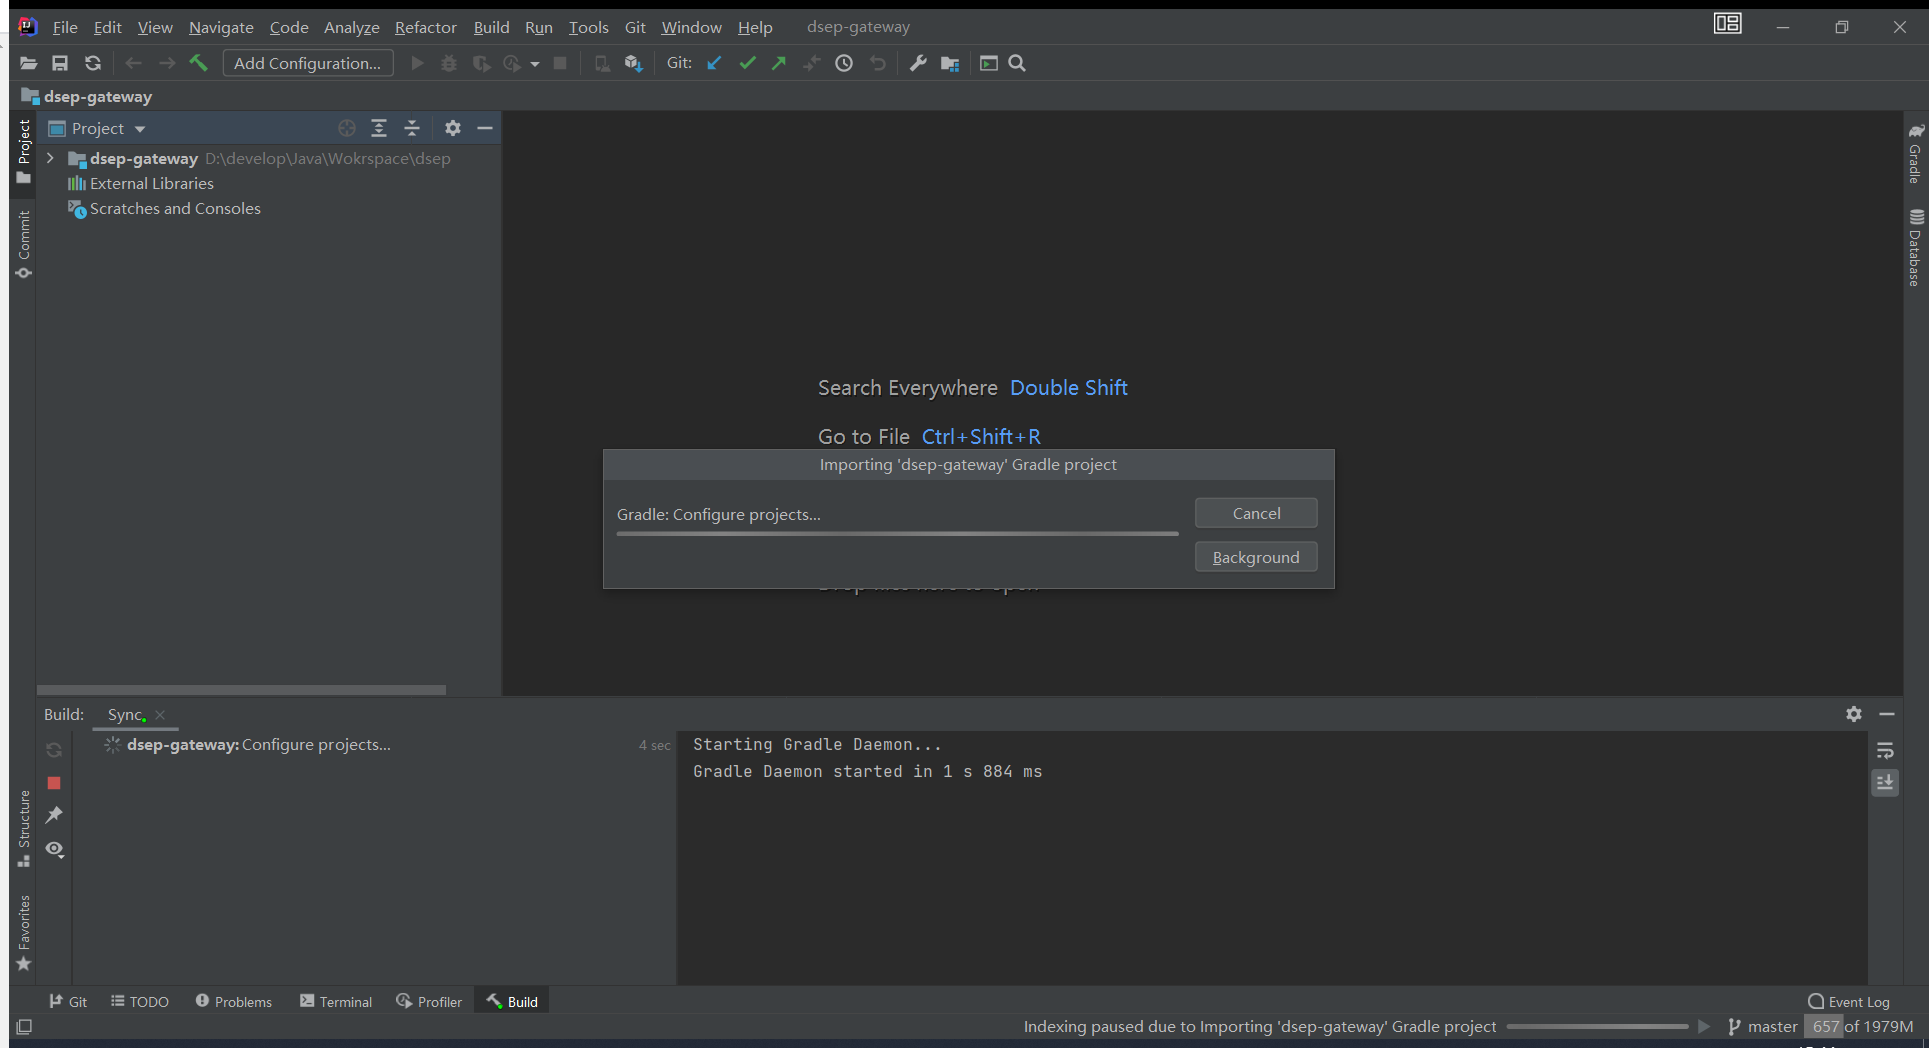Click the red Stop button in Build panel
The width and height of the screenshot is (1929, 1048).
pos(54,783)
